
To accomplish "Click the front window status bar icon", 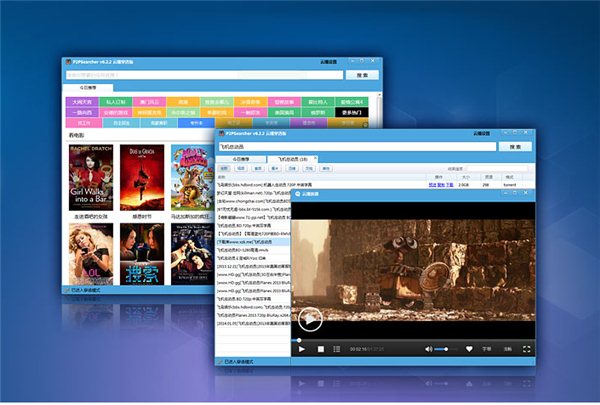I will (220, 362).
